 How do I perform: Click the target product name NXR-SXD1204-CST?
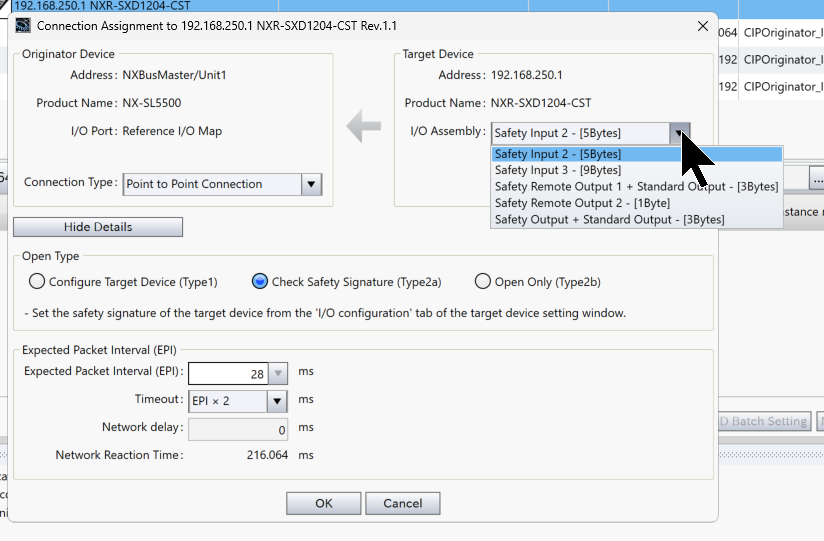point(541,103)
